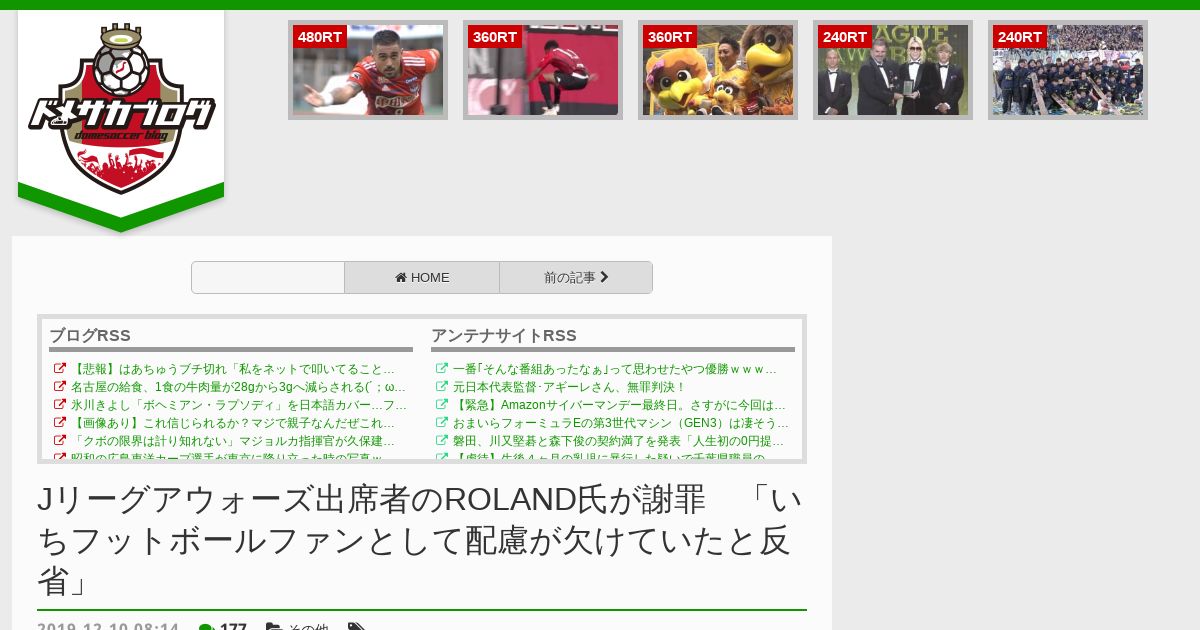Viewport: 1200px width, 630px height.
Task: Open 名古屋の給食 牛肉量 article link
Action: (x=239, y=387)
